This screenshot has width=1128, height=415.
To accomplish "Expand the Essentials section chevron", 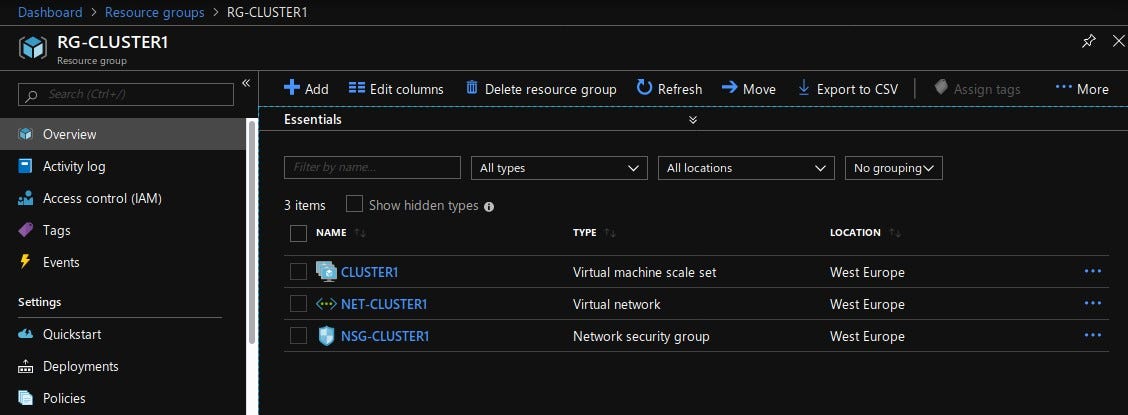I will click(693, 120).
